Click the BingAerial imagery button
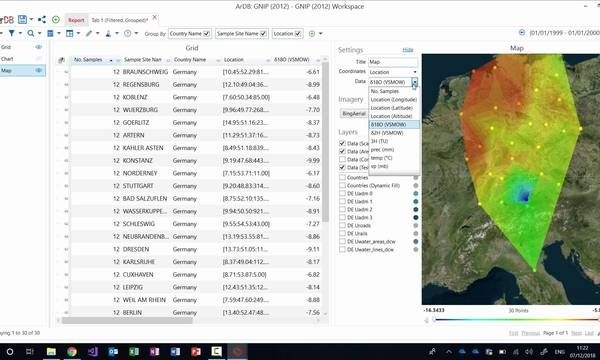Image resolution: width=600 pixels, height=360 pixels. 354,114
